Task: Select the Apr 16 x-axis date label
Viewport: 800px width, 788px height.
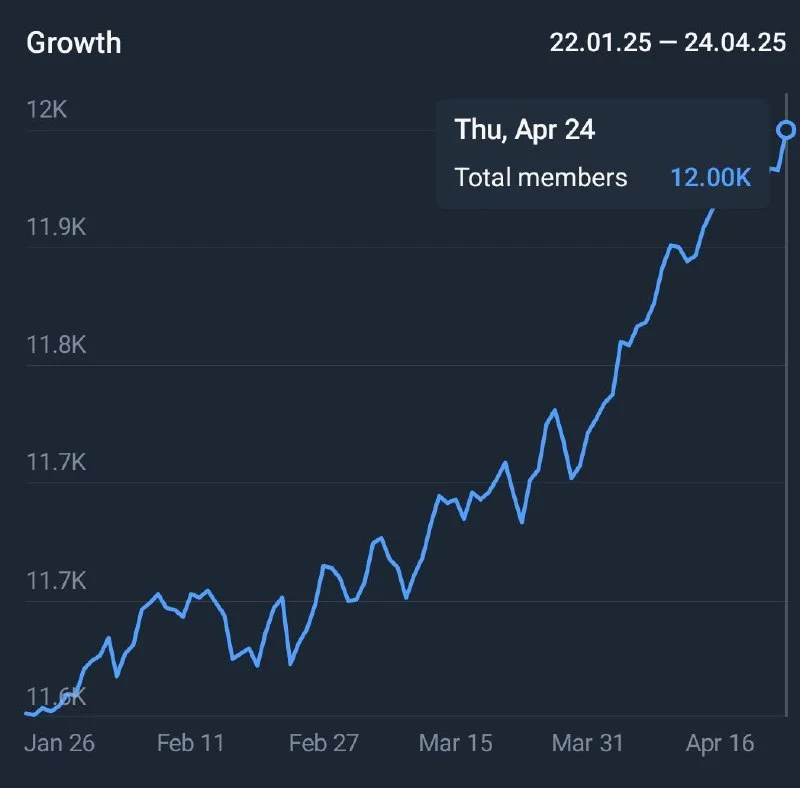Action: (x=720, y=743)
